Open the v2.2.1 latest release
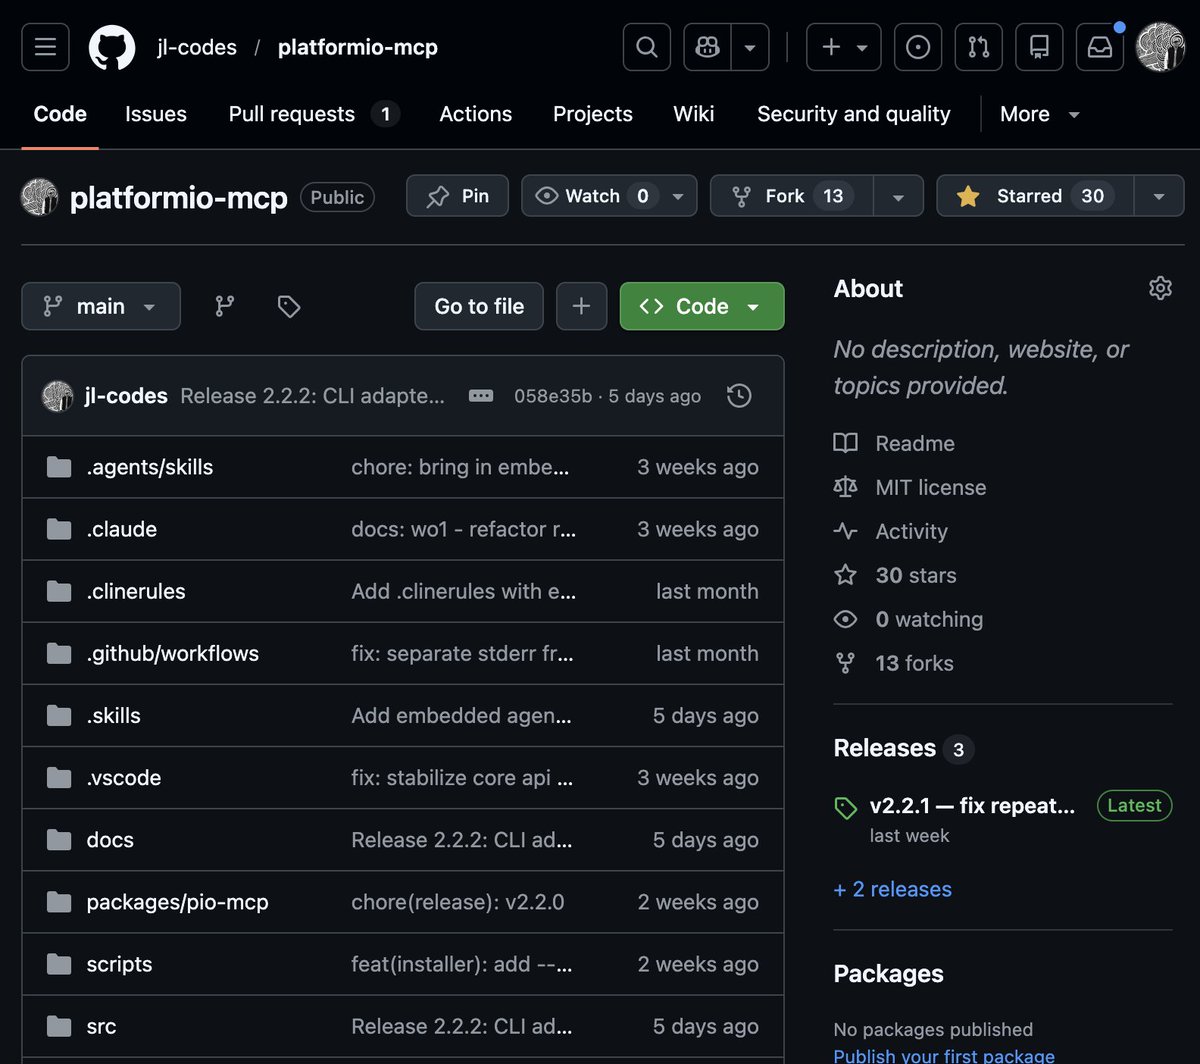Image resolution: width=1200 pixels, height=1064 pixels. [972, 806]
